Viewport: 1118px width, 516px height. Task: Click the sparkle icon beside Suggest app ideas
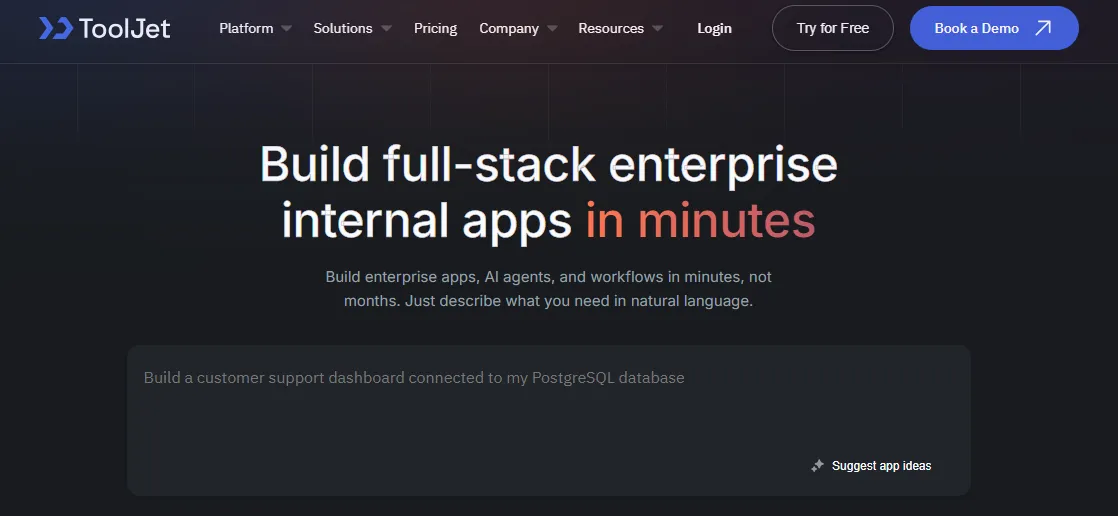[x=818, y=465]
